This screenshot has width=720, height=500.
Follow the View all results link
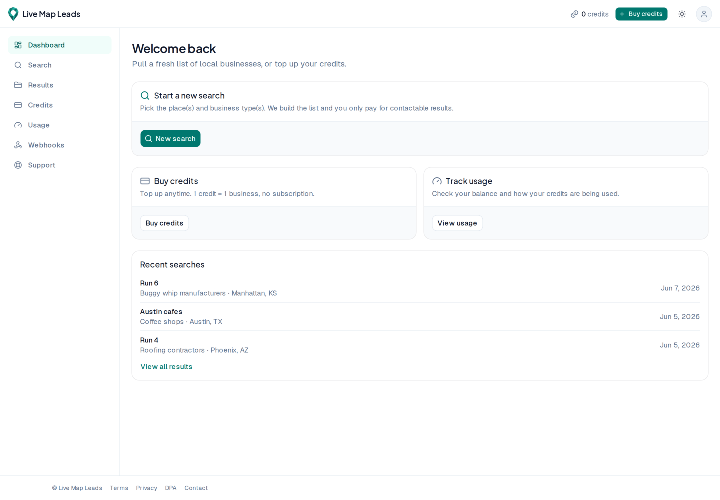166,366
